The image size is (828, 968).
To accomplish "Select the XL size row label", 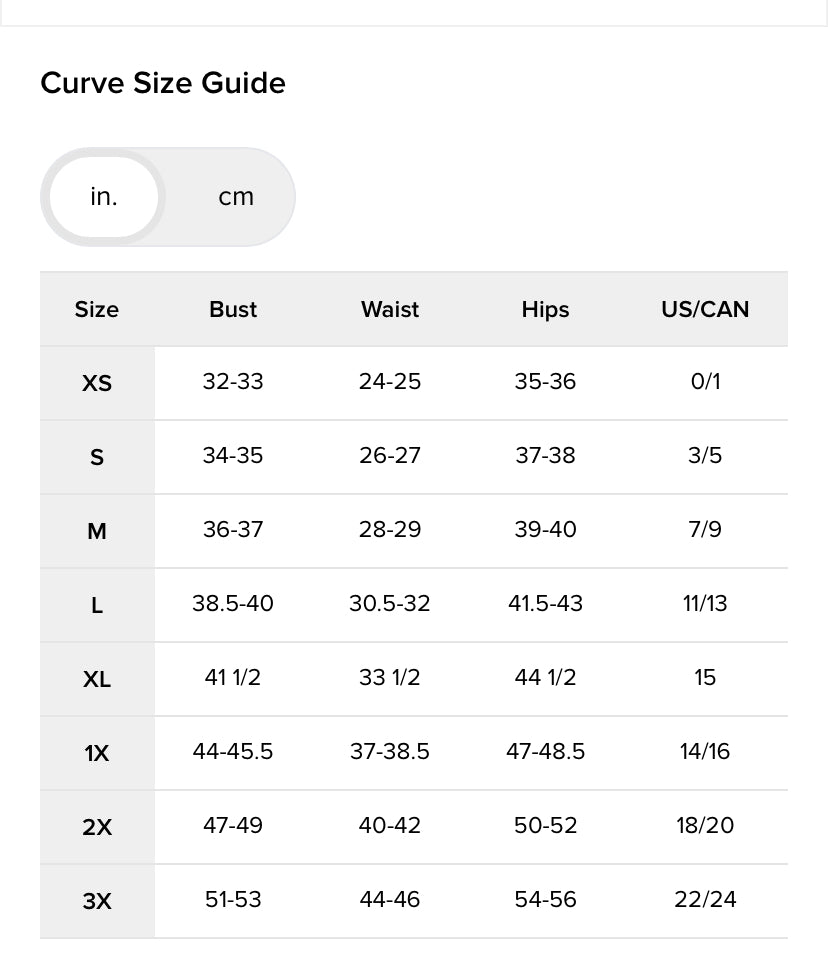I will [97, 680].
